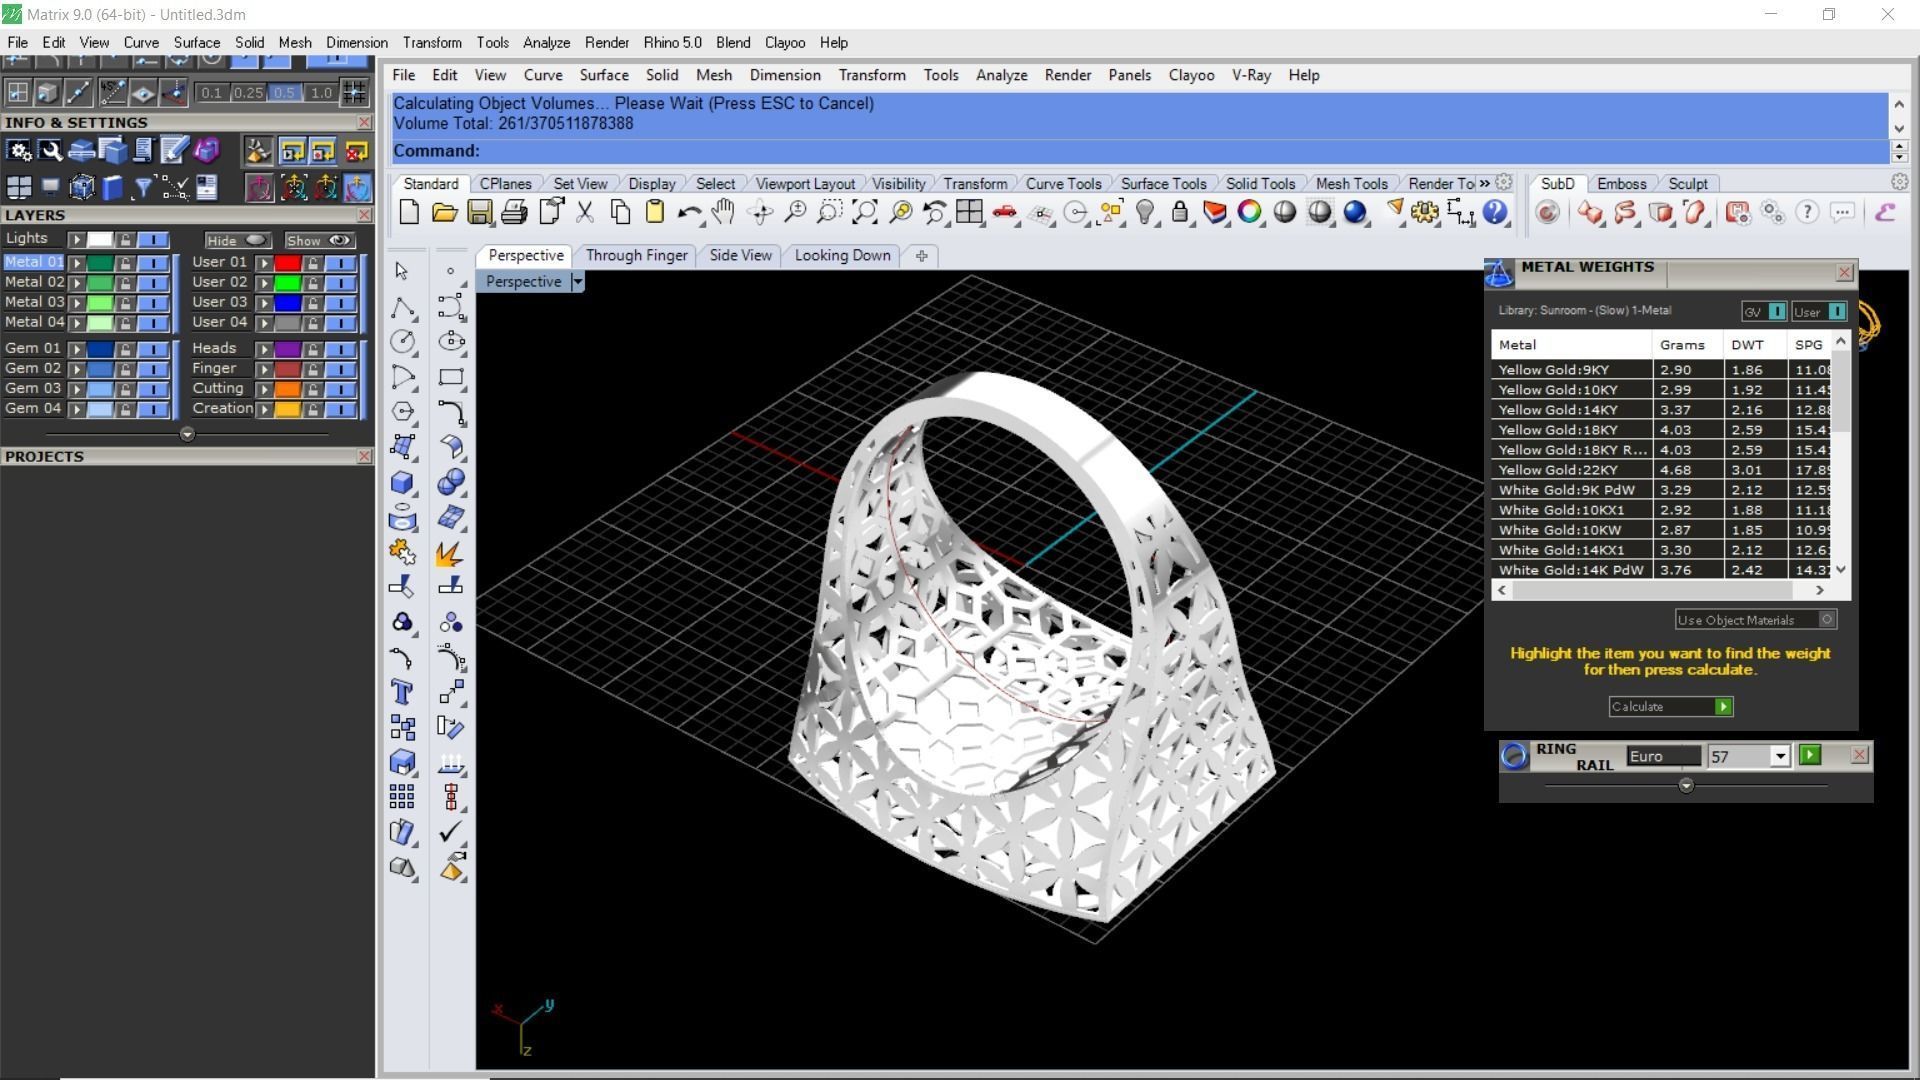Open the Dimension menu in Rhino menu bar
The image size is (1920, 1080).
click(785, 75)
